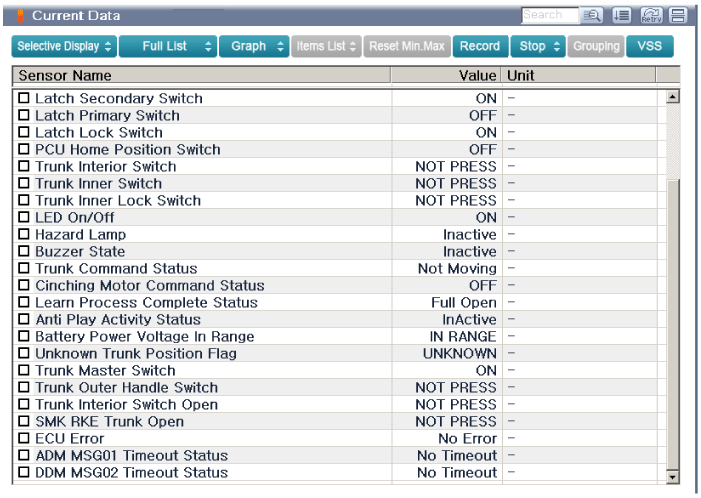The image size is (701, 498).
Task: Open the Selective Display dropdown
Action: 65,47
